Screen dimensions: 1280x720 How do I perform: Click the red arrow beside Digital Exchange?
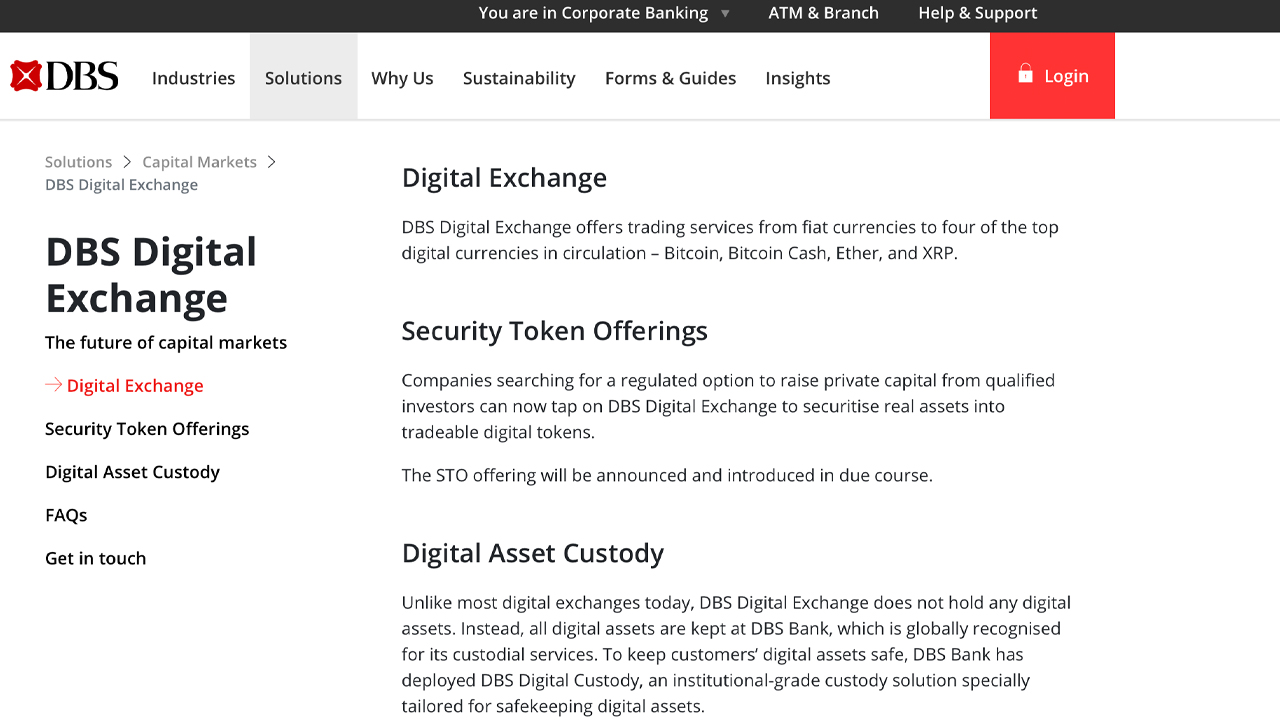[51, 385]
